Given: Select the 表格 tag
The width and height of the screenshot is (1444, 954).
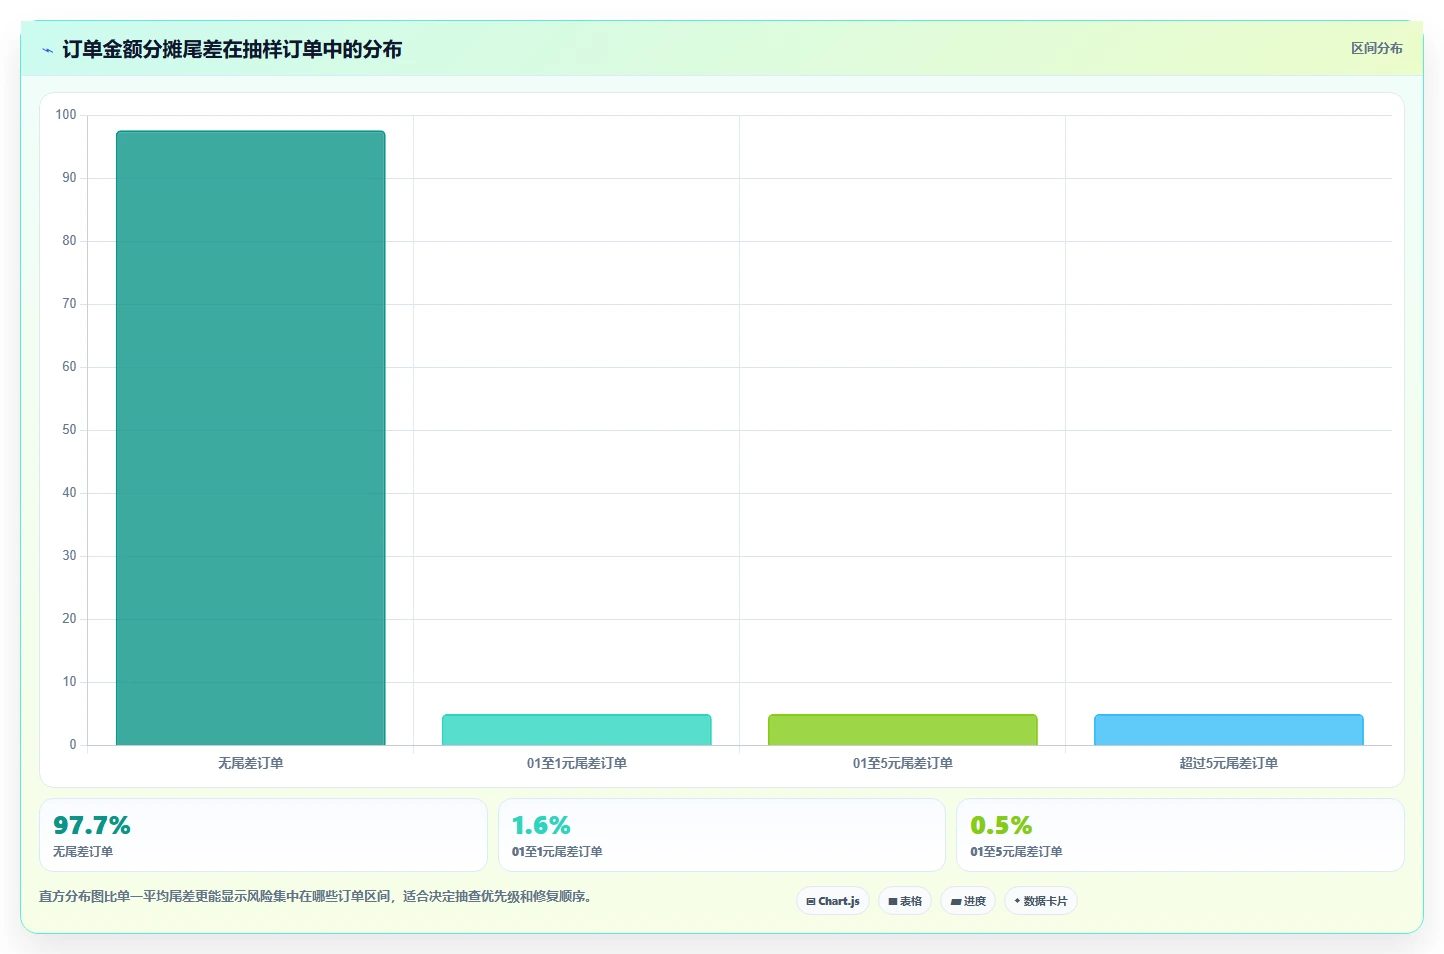Looking at the screenshot, I should coord(905,901).
